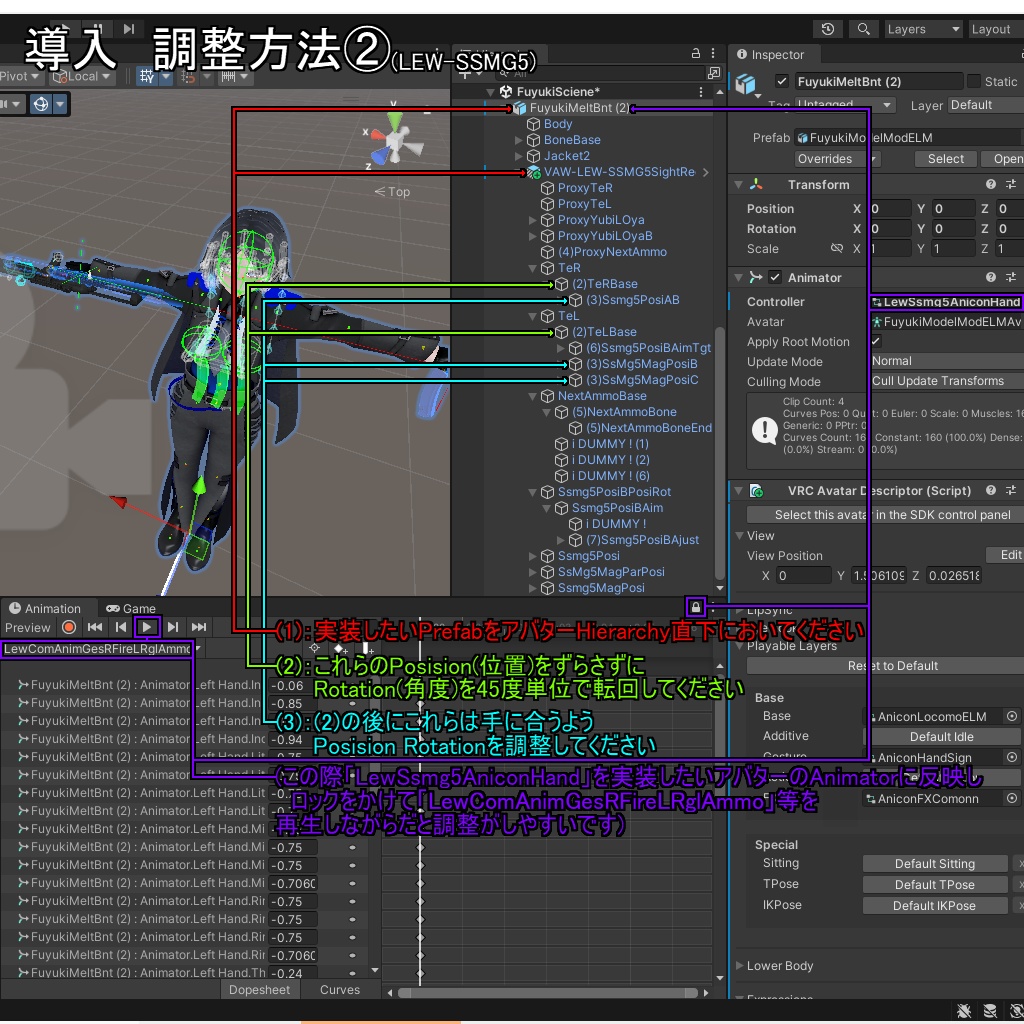The width and height of the screenshot is (1024, 1024).
Task: Open Transform component settings icon
Action: [x=1011, y=185]
